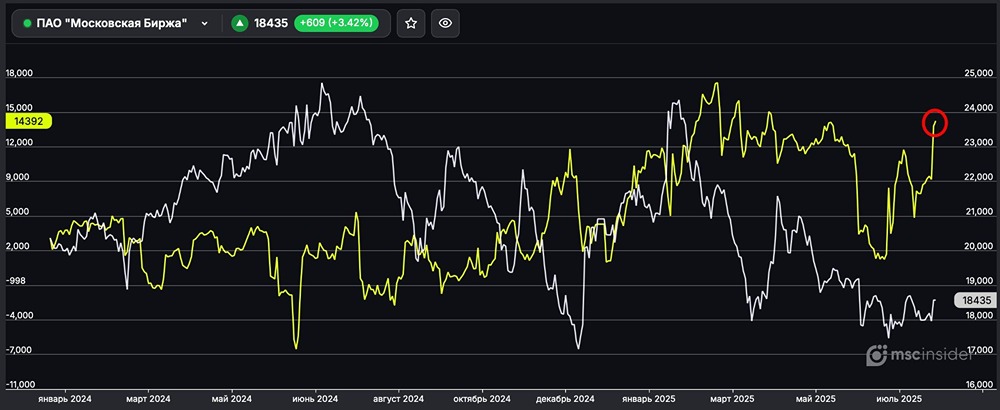Click the январь 2024 axis label
Screen dimensions: 1000x410
[x=65, y=399]
